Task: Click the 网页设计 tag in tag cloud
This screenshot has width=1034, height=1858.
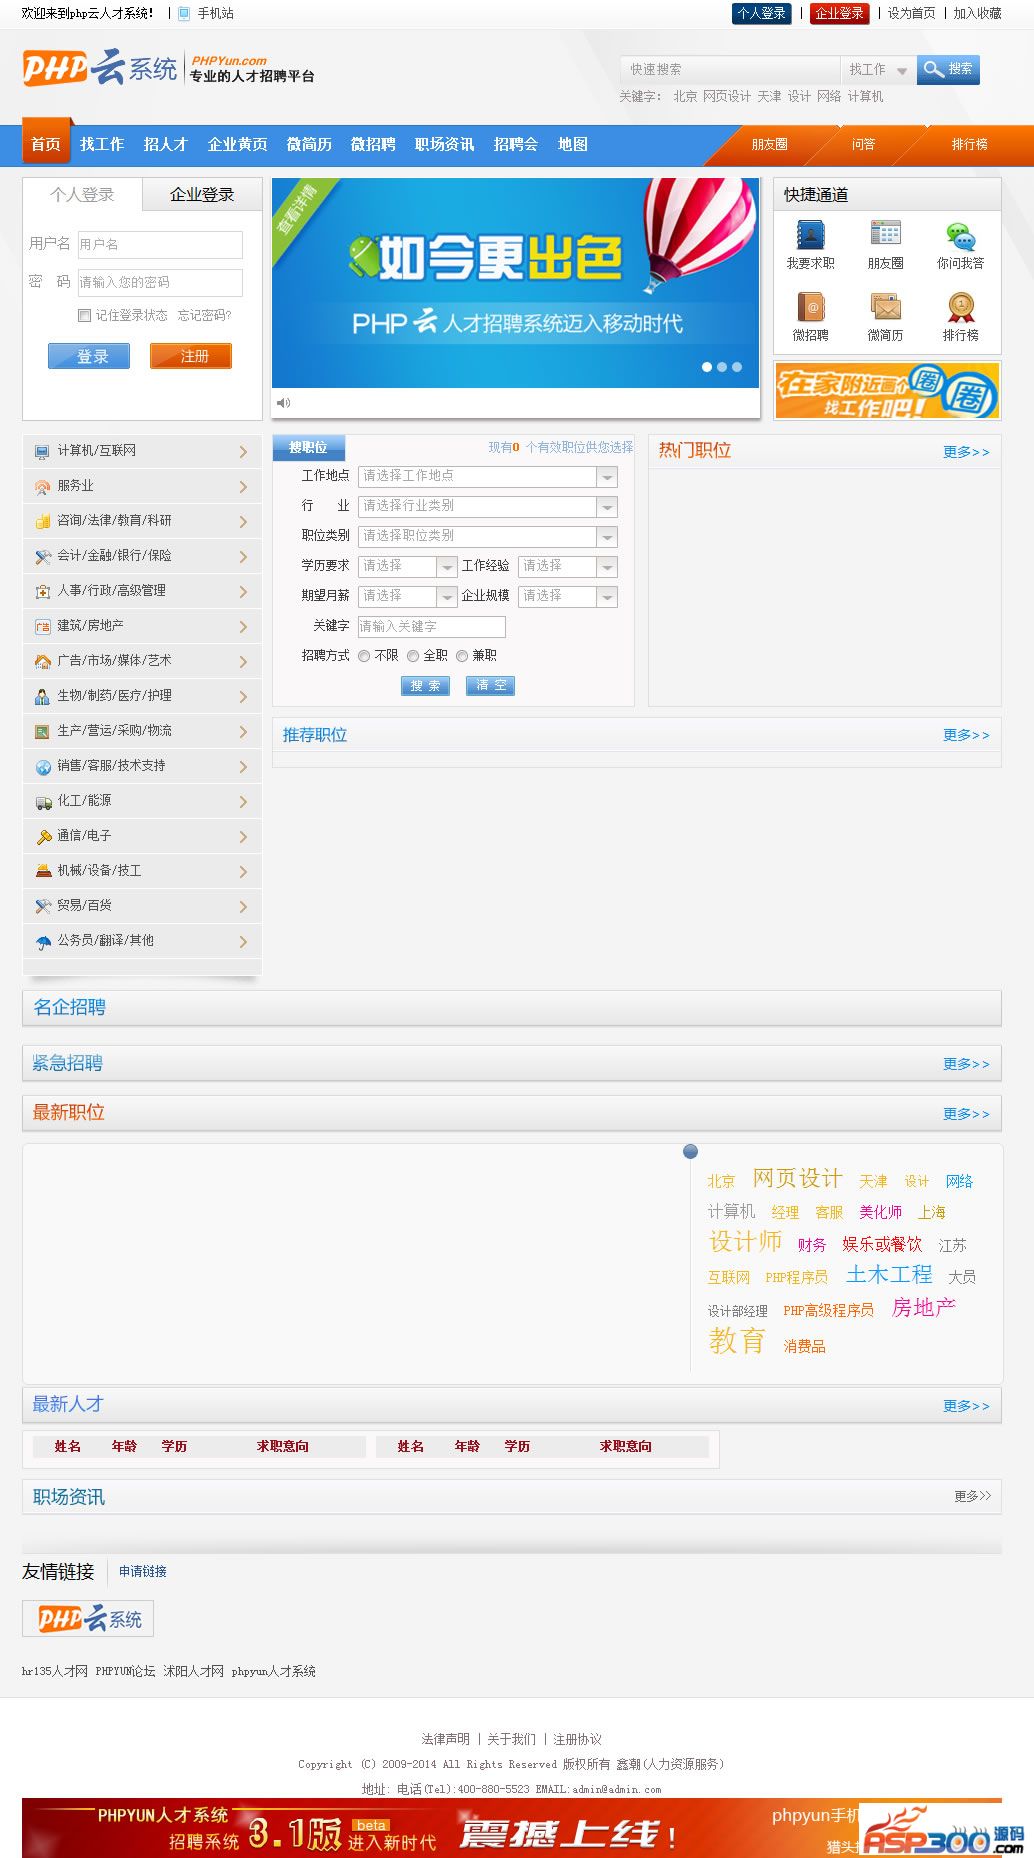Action: coord(798,1178)
